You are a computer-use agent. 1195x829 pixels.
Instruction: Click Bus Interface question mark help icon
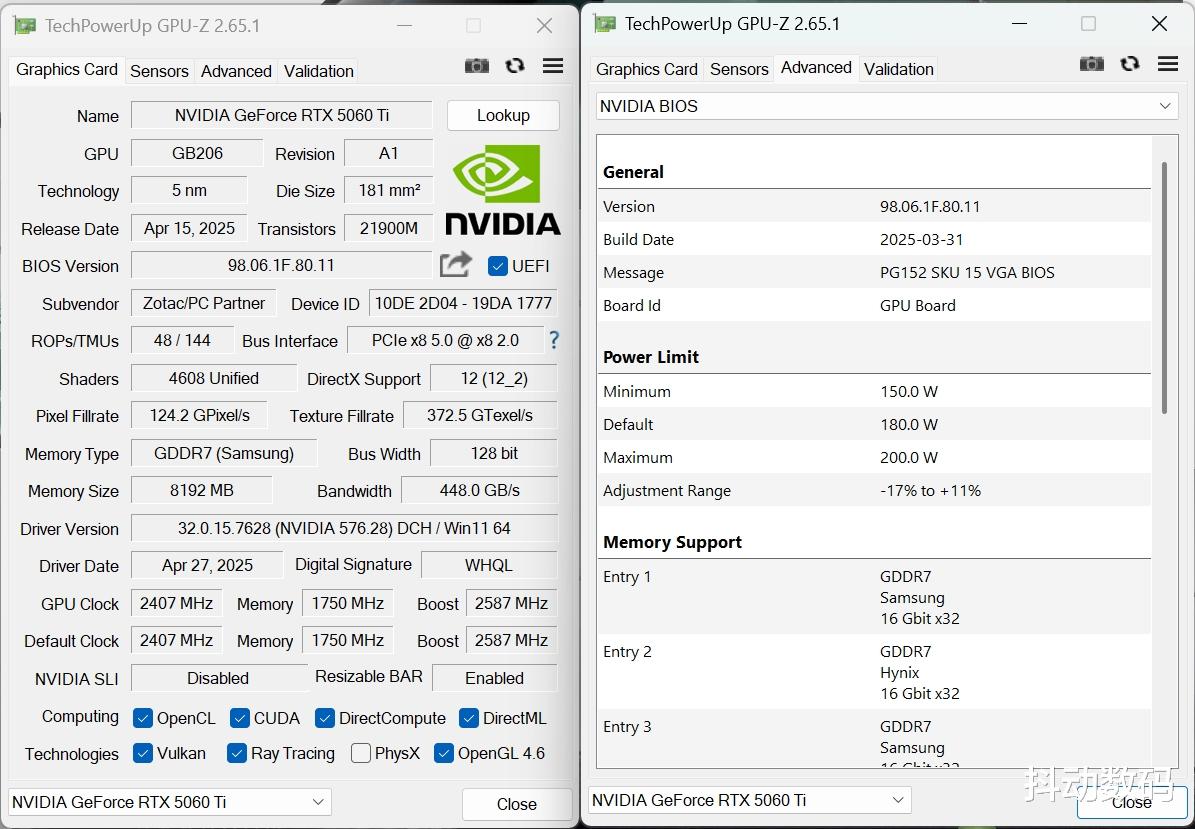(554, 340)
